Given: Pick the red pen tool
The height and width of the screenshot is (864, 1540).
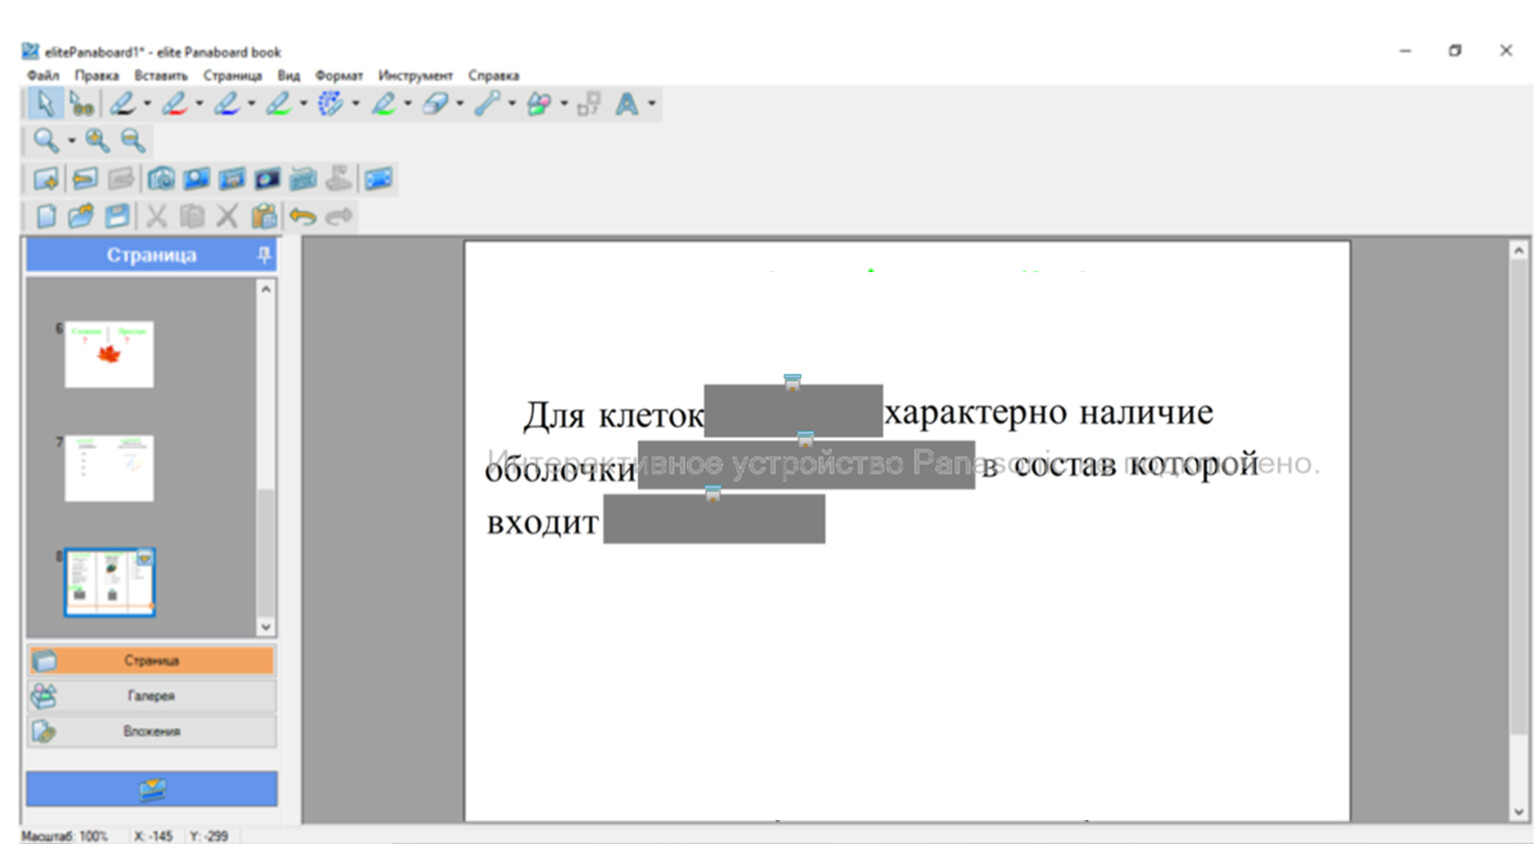Looking at the screenshot, I should click(174, 104).
